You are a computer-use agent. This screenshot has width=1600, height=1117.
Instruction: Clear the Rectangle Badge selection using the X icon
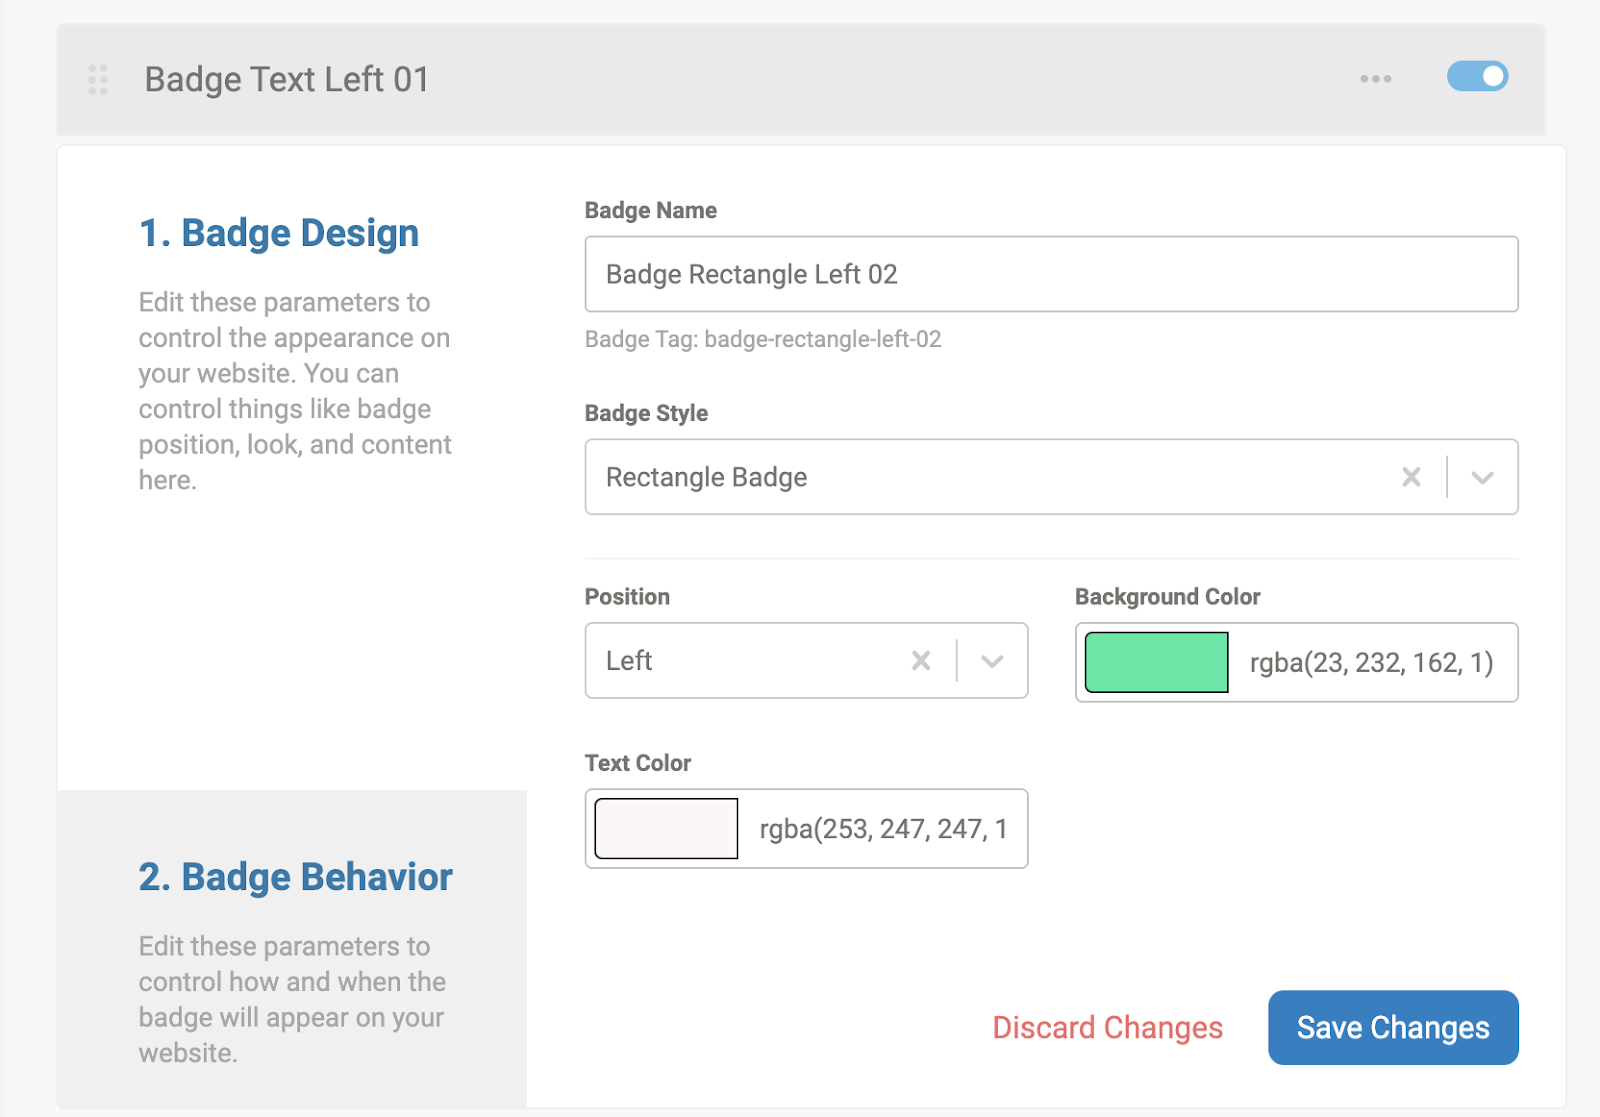pyautogui.click(x=1412, y=477)
